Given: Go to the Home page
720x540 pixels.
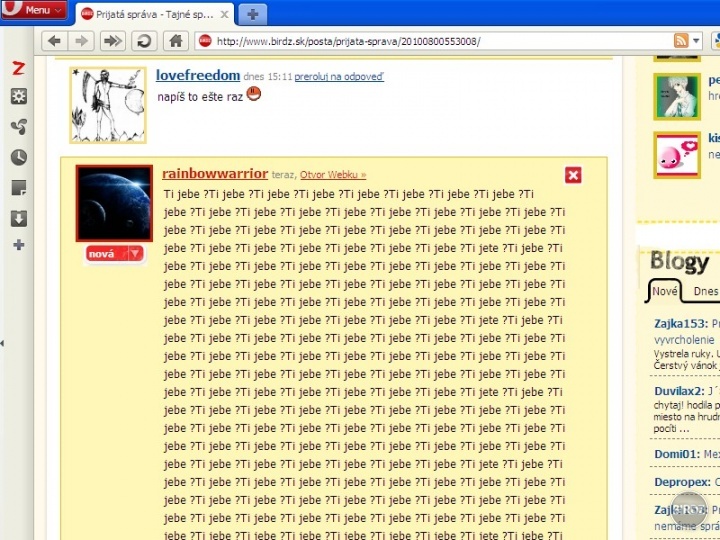Looking at the screenshot, I should (x=175, y=41).
